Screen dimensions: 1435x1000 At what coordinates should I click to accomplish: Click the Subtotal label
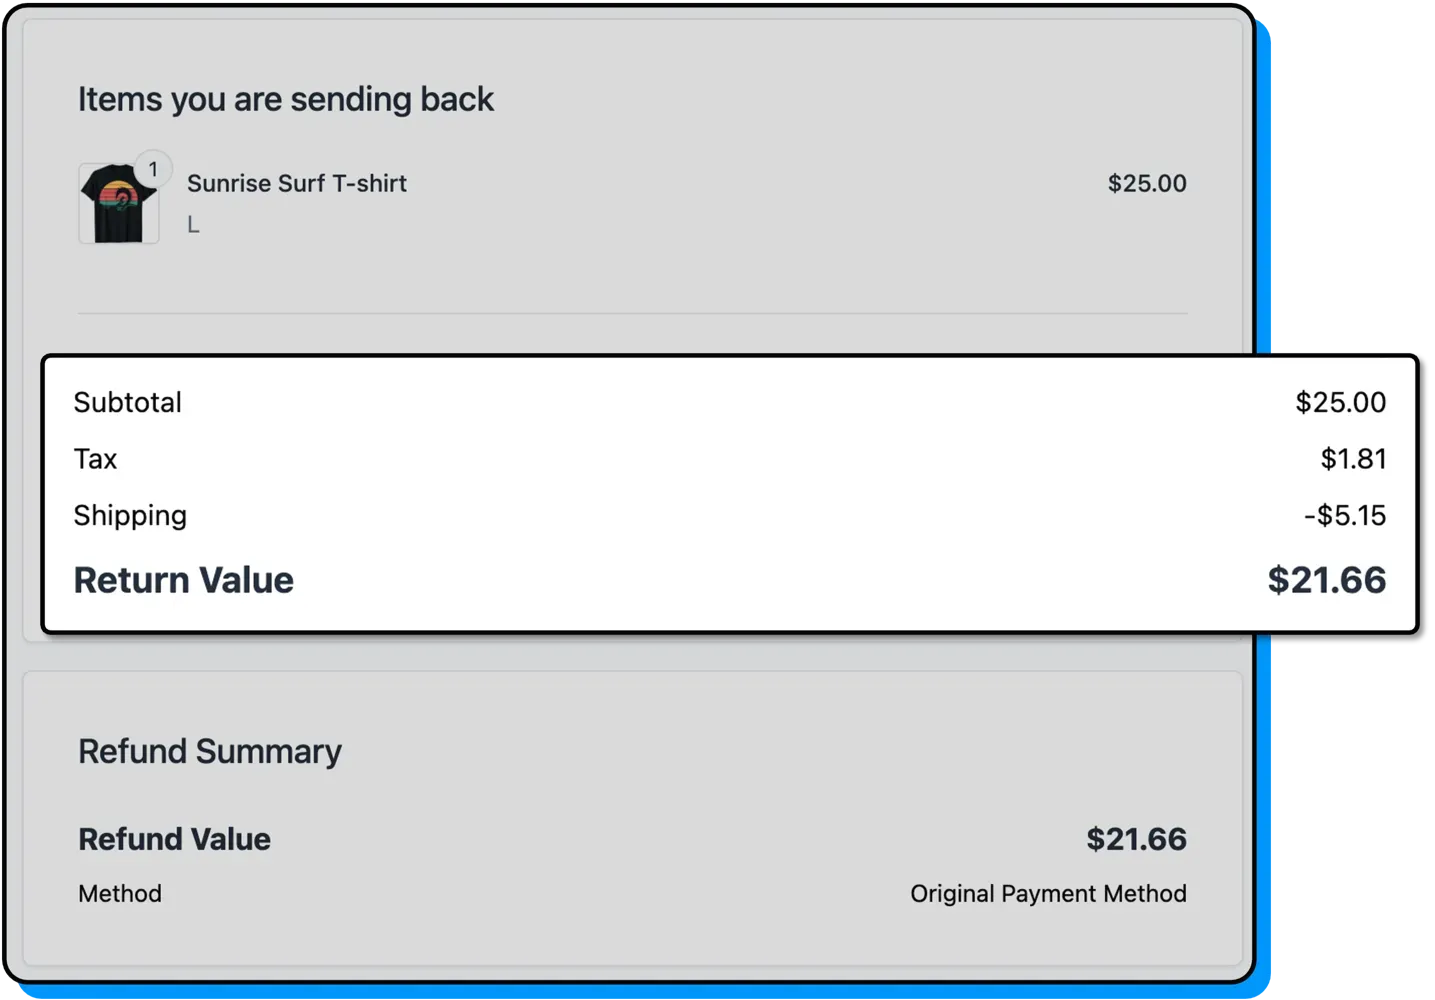pyautogui.click(x=127, y=402)
